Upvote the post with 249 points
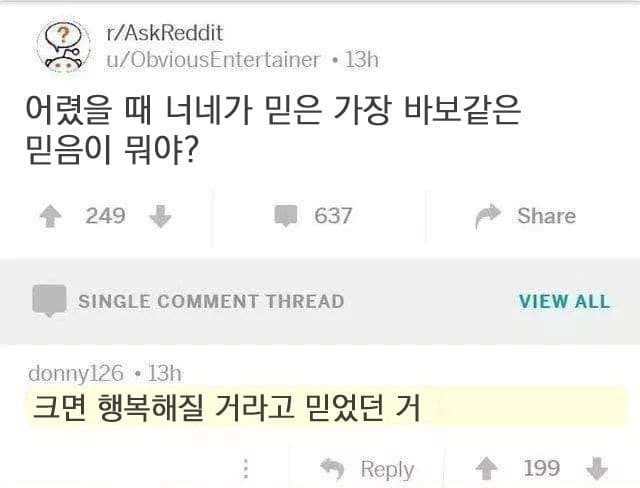640x488 pixels. point(46,215)
